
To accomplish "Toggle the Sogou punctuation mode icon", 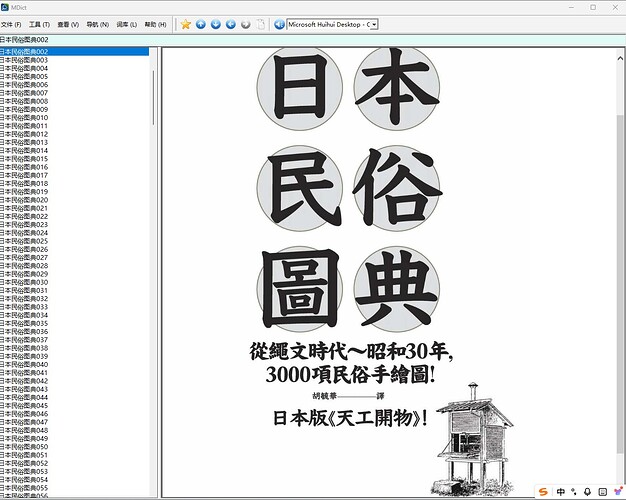I will (x=574, y=492).
